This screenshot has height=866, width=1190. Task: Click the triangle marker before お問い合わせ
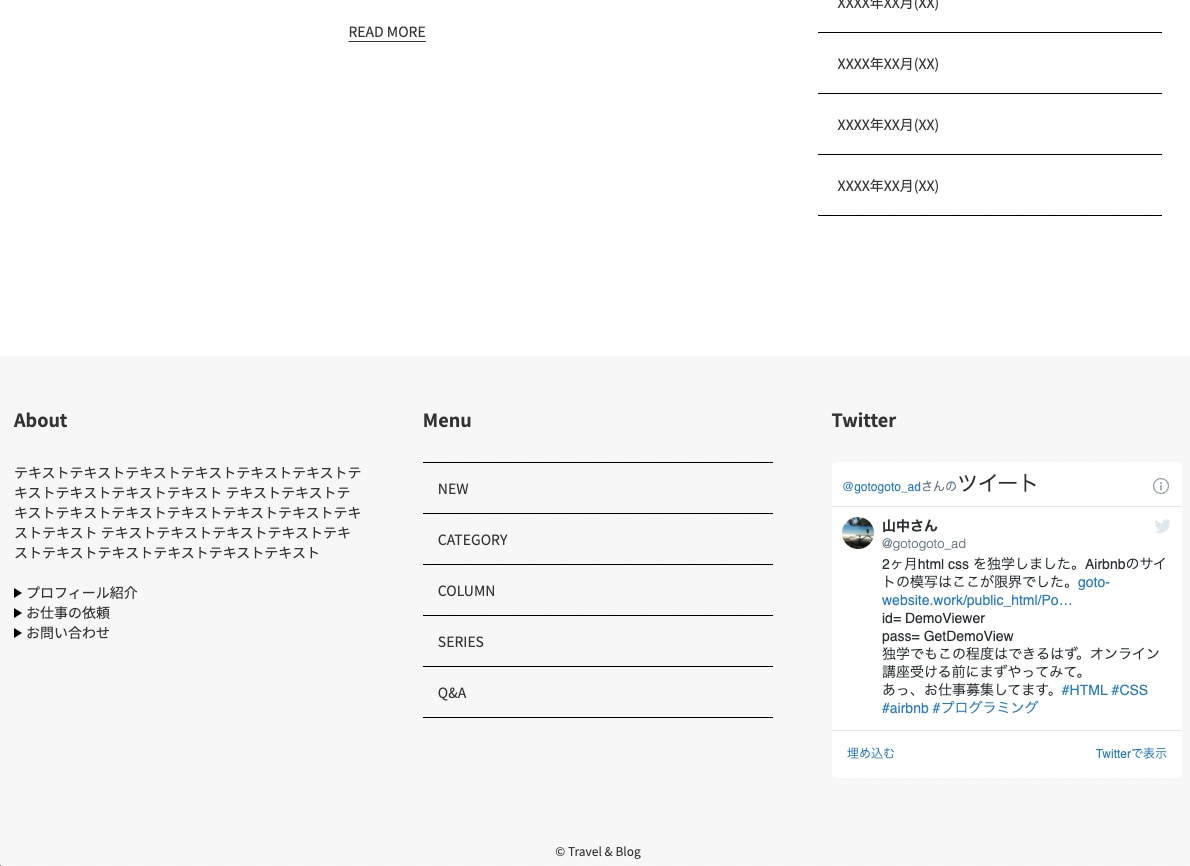click(x=18, y=633)
